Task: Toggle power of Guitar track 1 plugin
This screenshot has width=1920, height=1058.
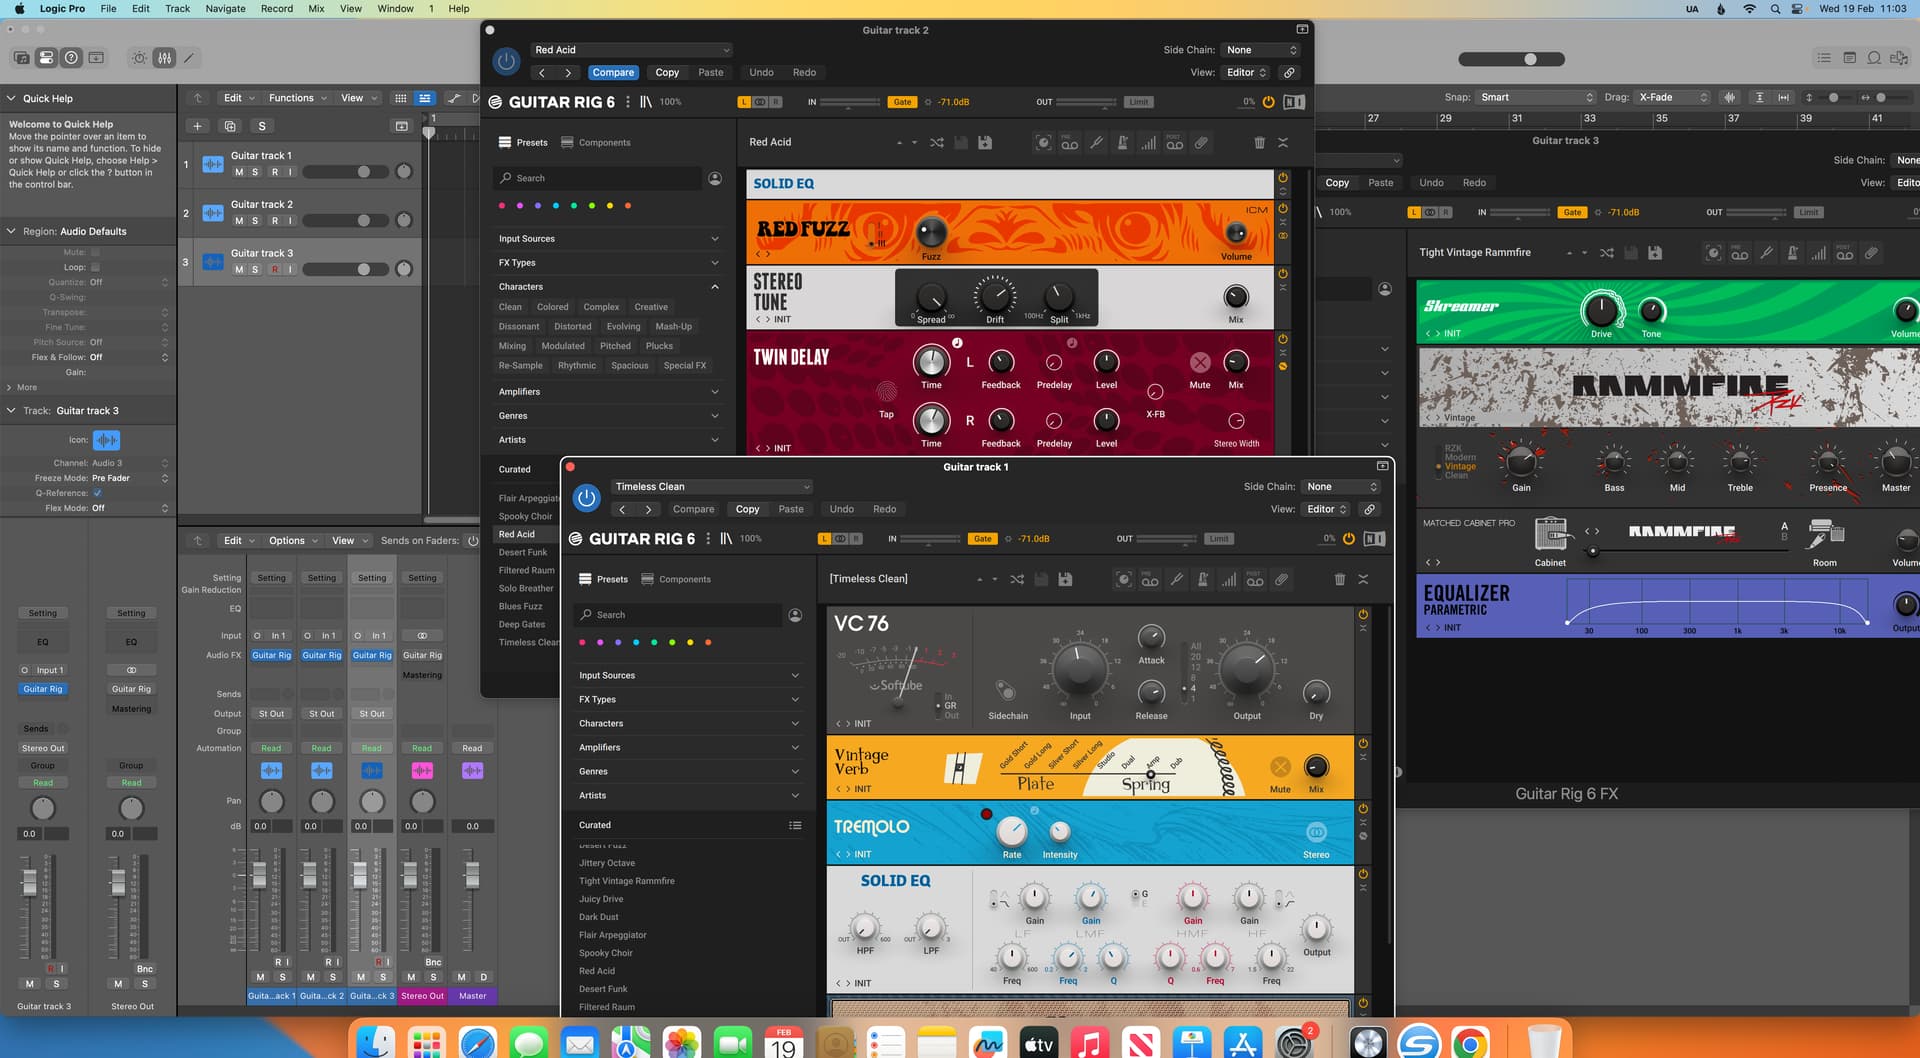Action: tap(587, 497)
